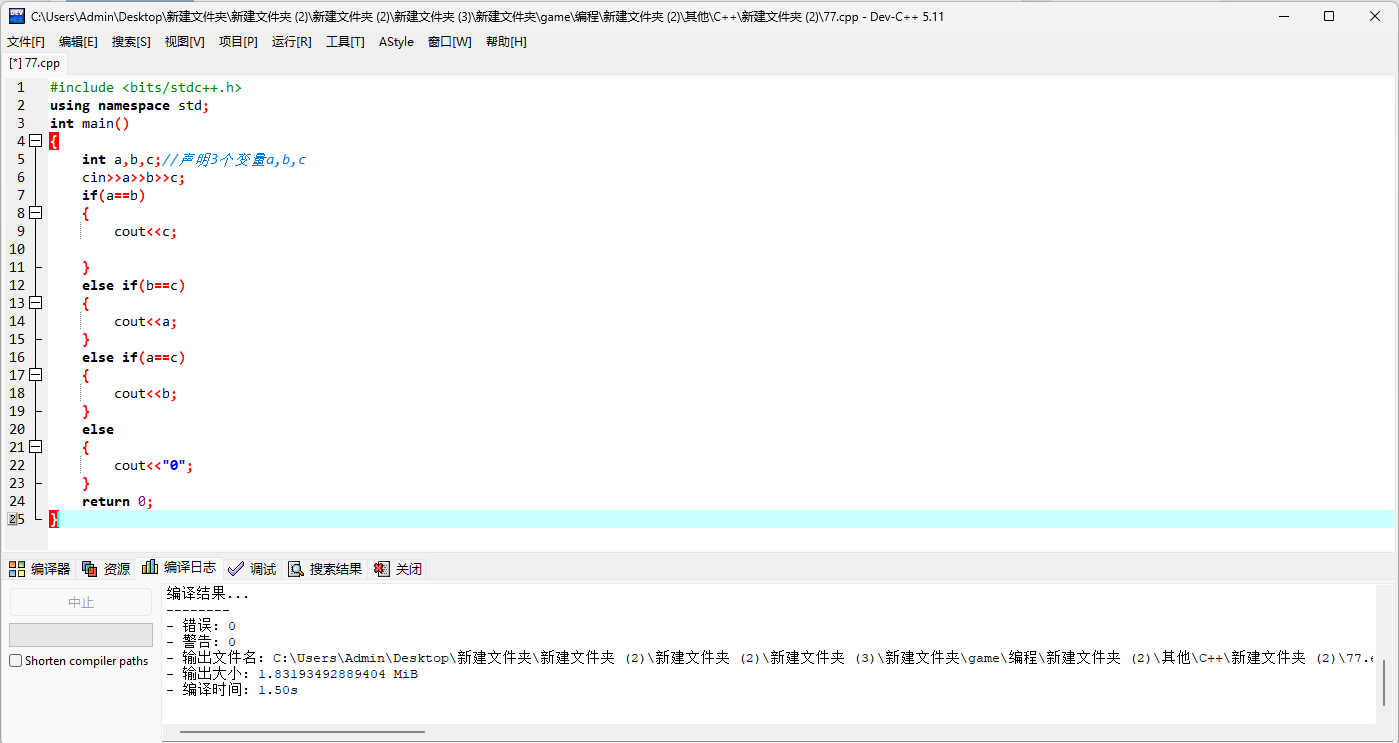Click the 关闭 panel icon

pyautogui.click(x=381, y=568)
